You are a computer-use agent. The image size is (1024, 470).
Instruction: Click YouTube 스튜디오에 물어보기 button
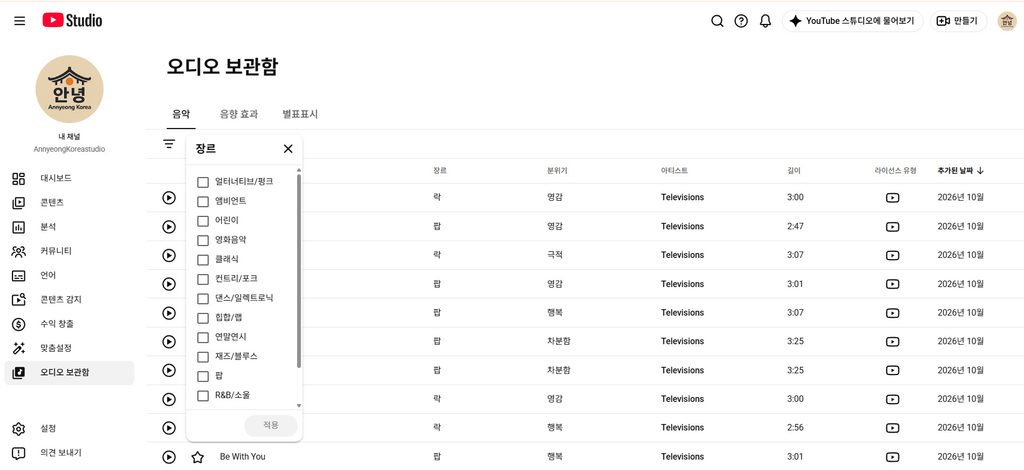tap(852, 21)
